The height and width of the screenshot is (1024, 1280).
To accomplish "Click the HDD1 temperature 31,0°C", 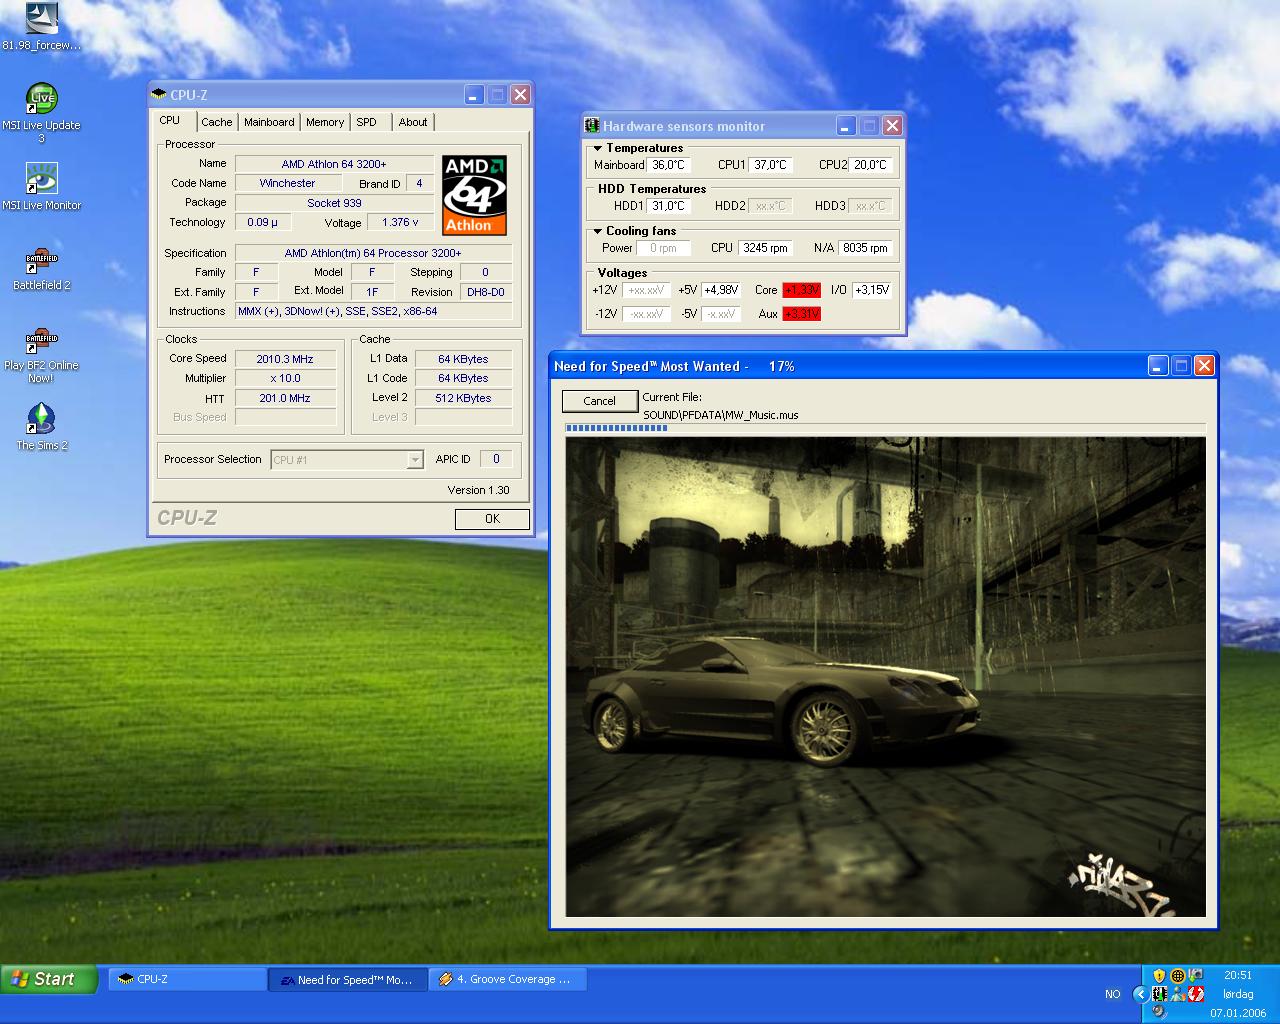I will tap(668, 206).
